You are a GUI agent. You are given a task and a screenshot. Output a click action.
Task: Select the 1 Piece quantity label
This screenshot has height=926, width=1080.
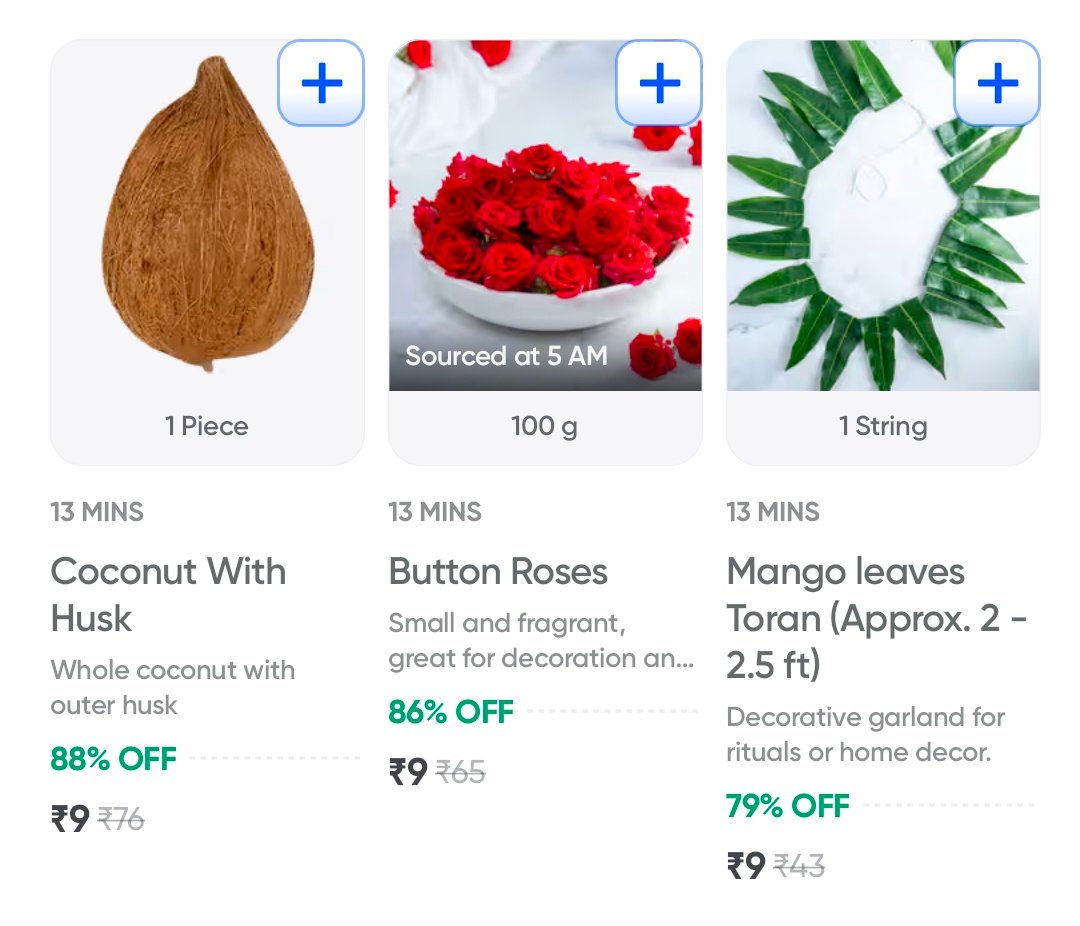[x=207, y=427]
